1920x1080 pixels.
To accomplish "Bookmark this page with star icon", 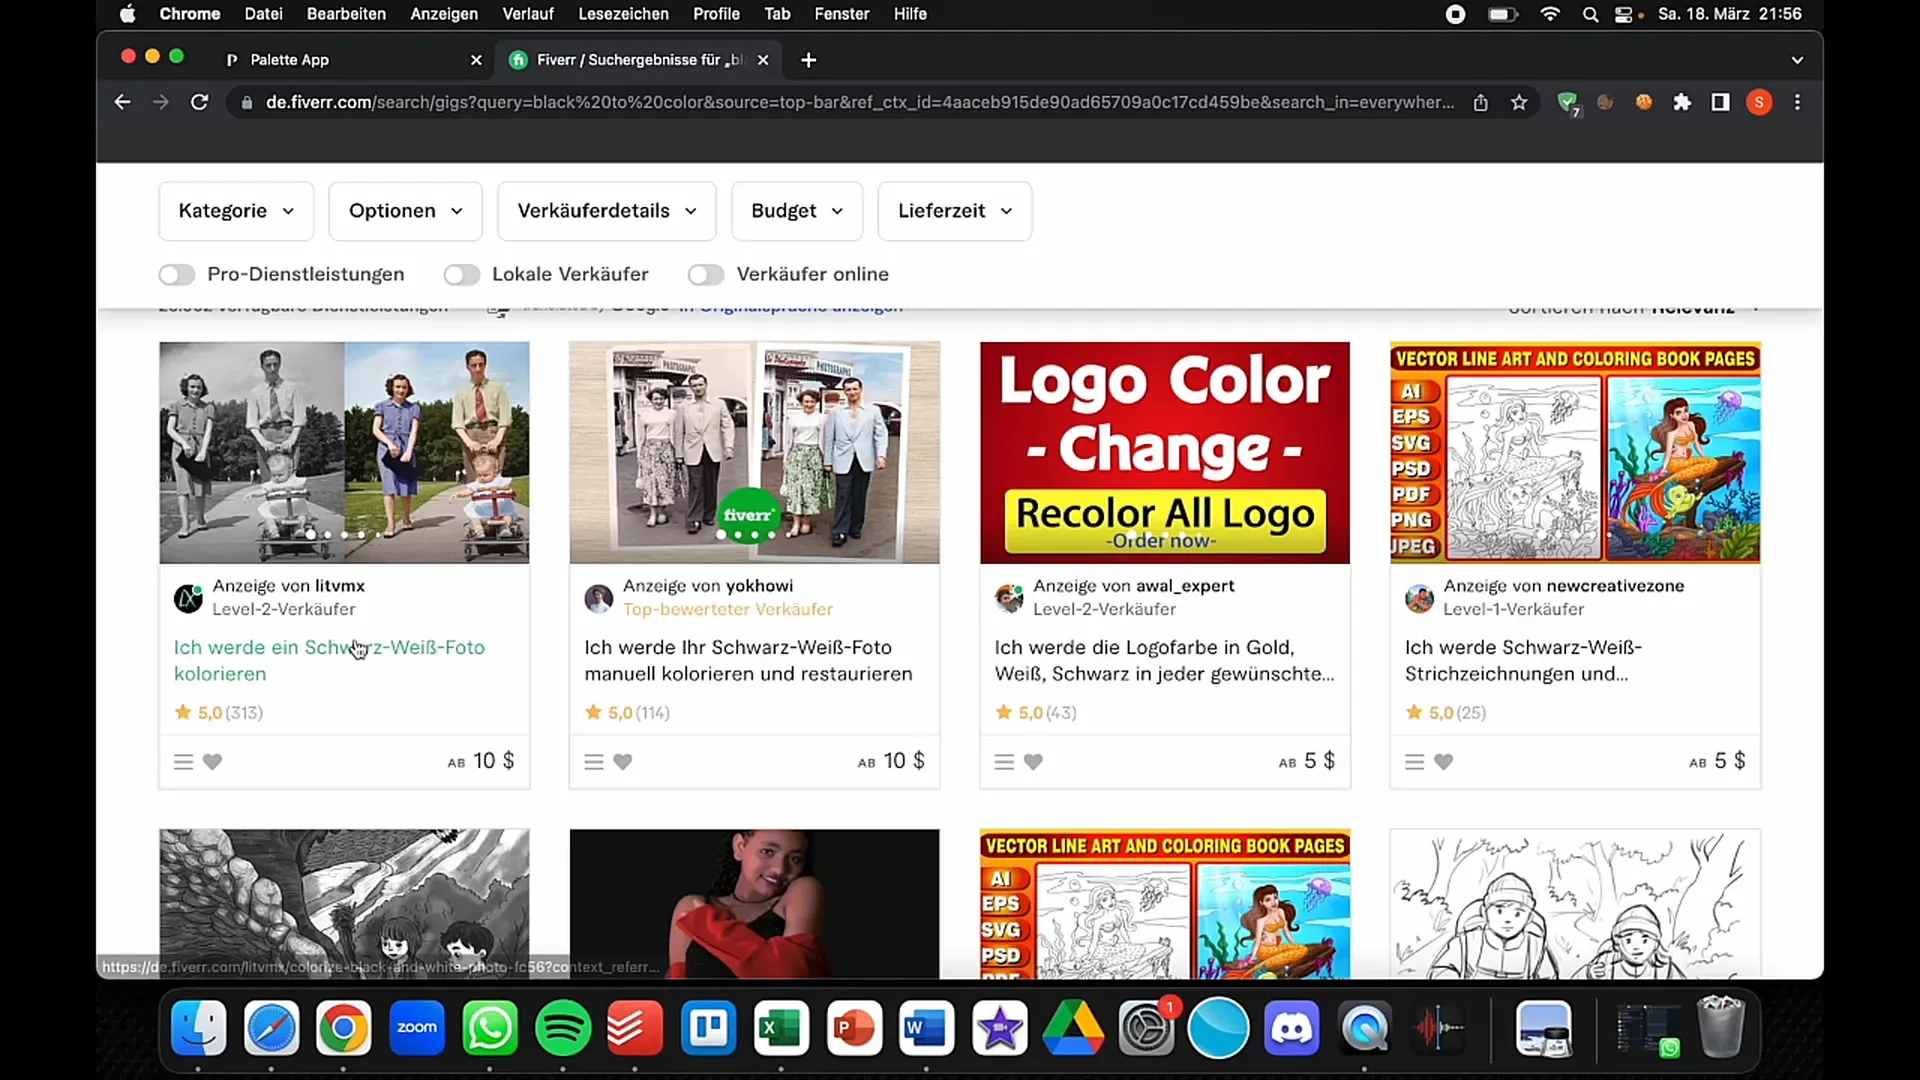I will pyautogui.click(x=1519, y=102).
